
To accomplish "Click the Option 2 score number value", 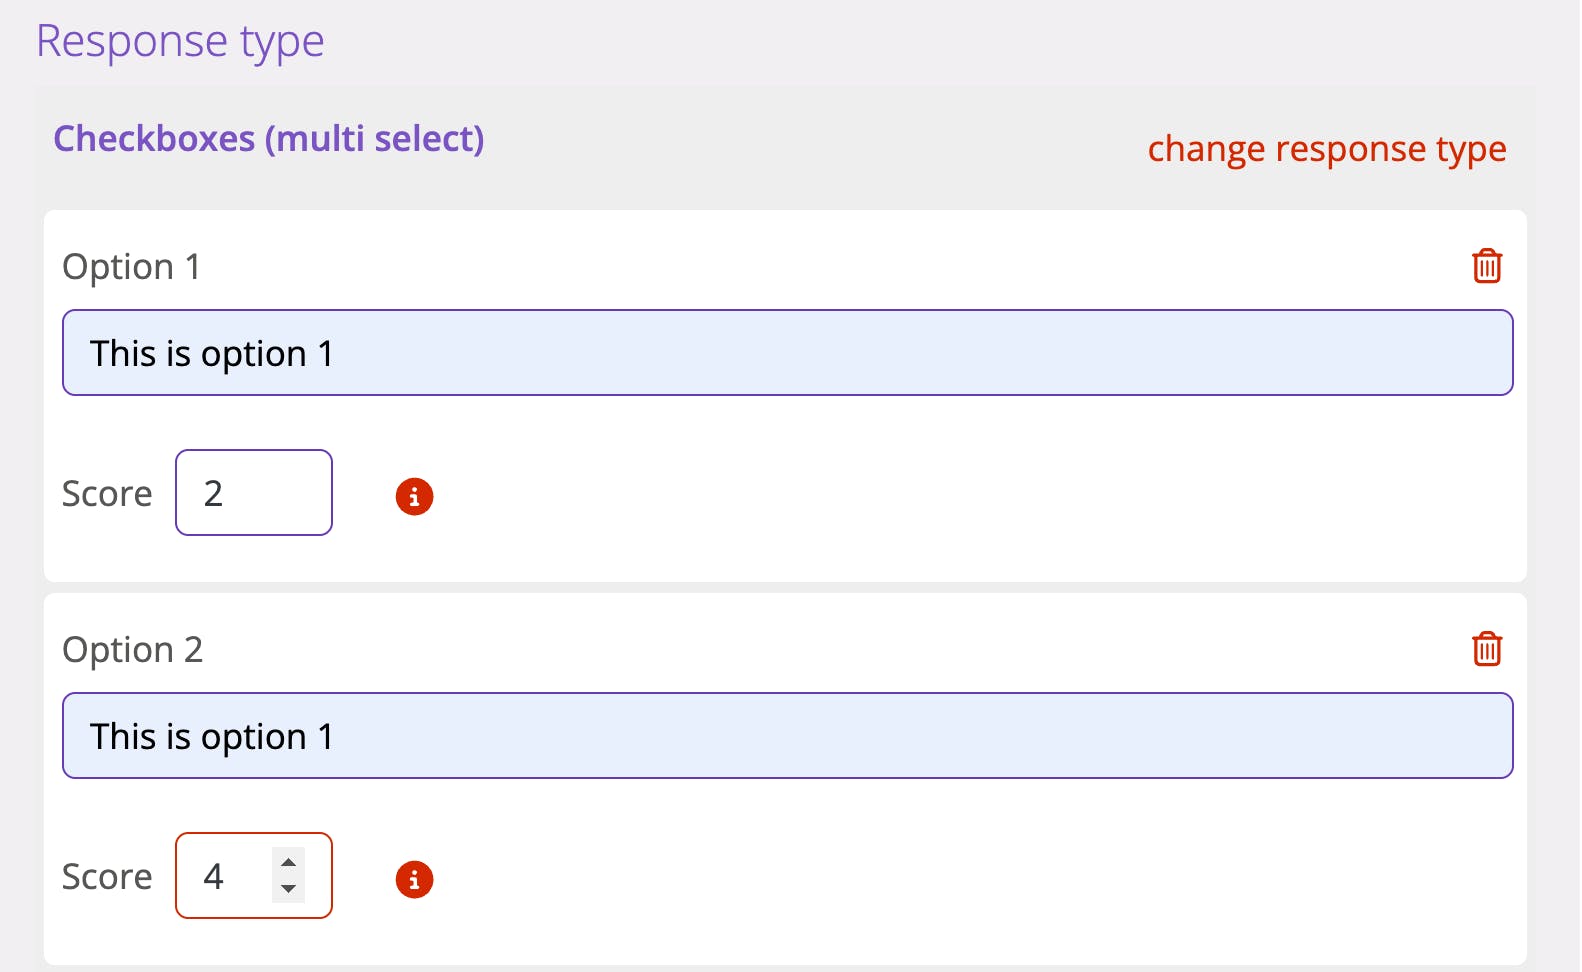I will pos(214,877).
